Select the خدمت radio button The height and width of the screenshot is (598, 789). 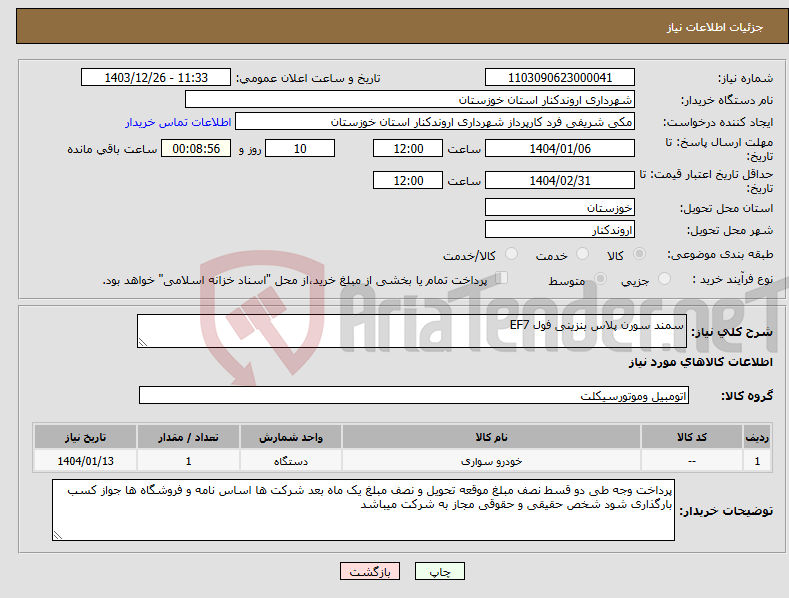click(582, 254)
